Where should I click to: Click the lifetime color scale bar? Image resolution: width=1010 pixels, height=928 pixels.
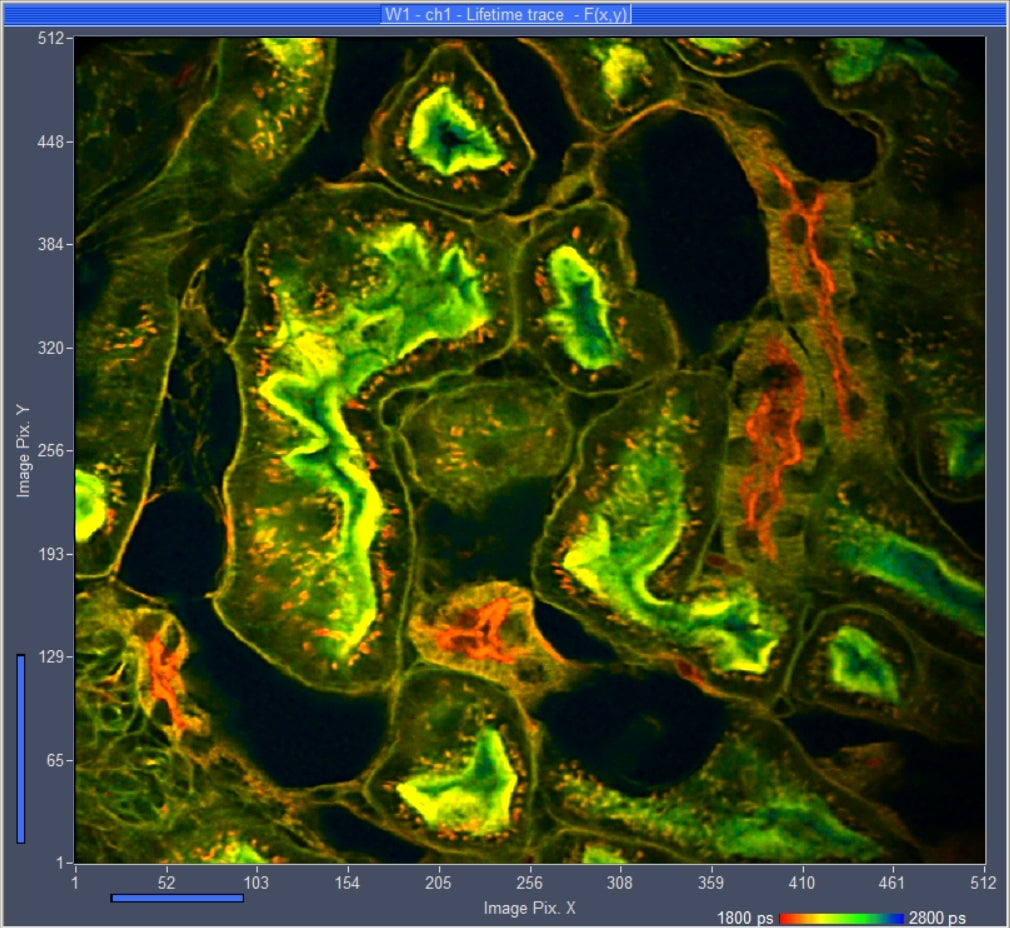coord(842,918)
